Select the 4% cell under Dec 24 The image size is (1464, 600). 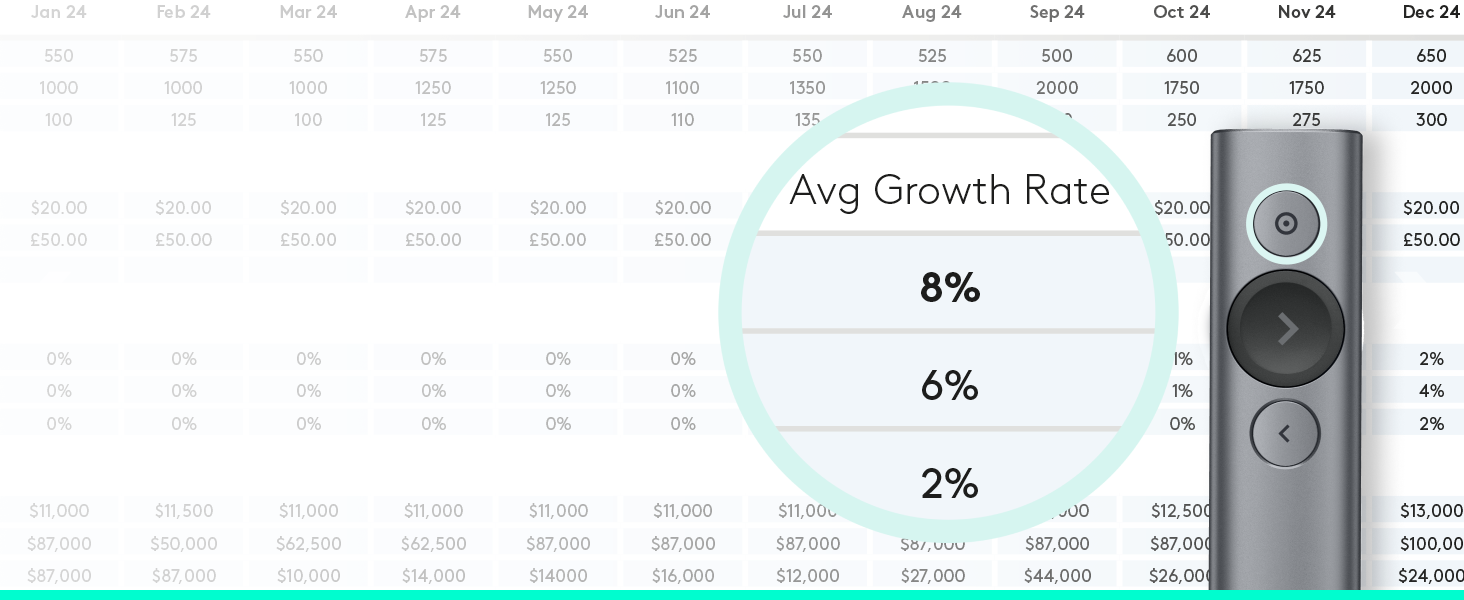tap(1431, 391)
